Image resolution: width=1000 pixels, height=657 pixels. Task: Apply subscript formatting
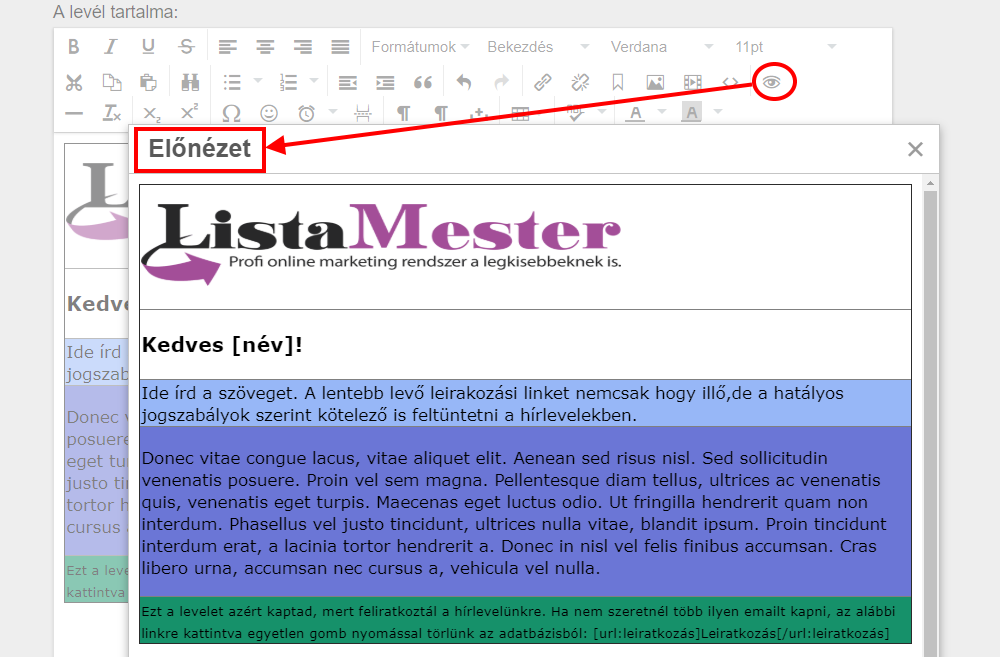tap(152, 114)
